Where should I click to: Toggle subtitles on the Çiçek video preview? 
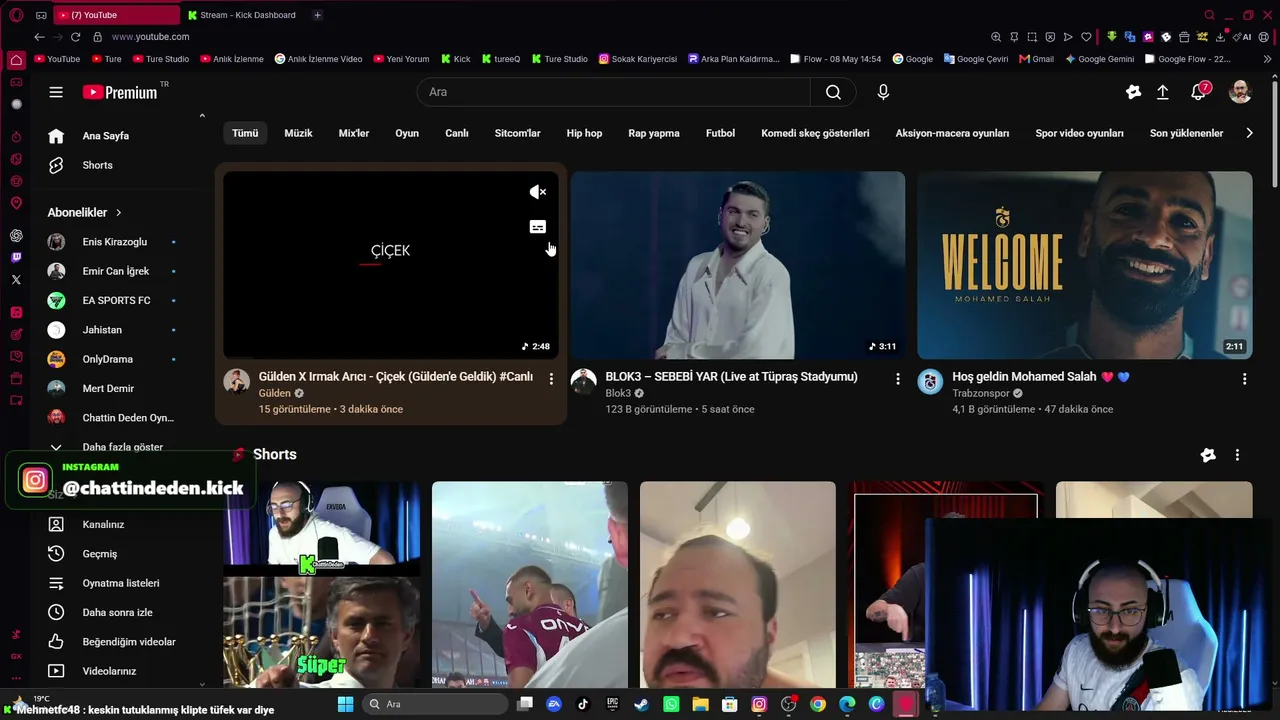(x=538, y=227)
